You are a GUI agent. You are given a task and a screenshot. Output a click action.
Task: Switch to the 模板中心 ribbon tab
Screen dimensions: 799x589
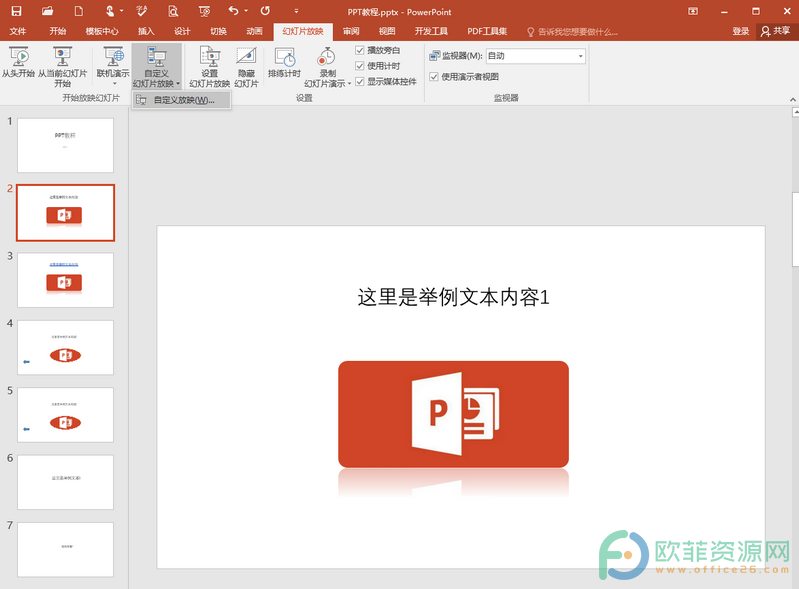(x=102, y=32)
